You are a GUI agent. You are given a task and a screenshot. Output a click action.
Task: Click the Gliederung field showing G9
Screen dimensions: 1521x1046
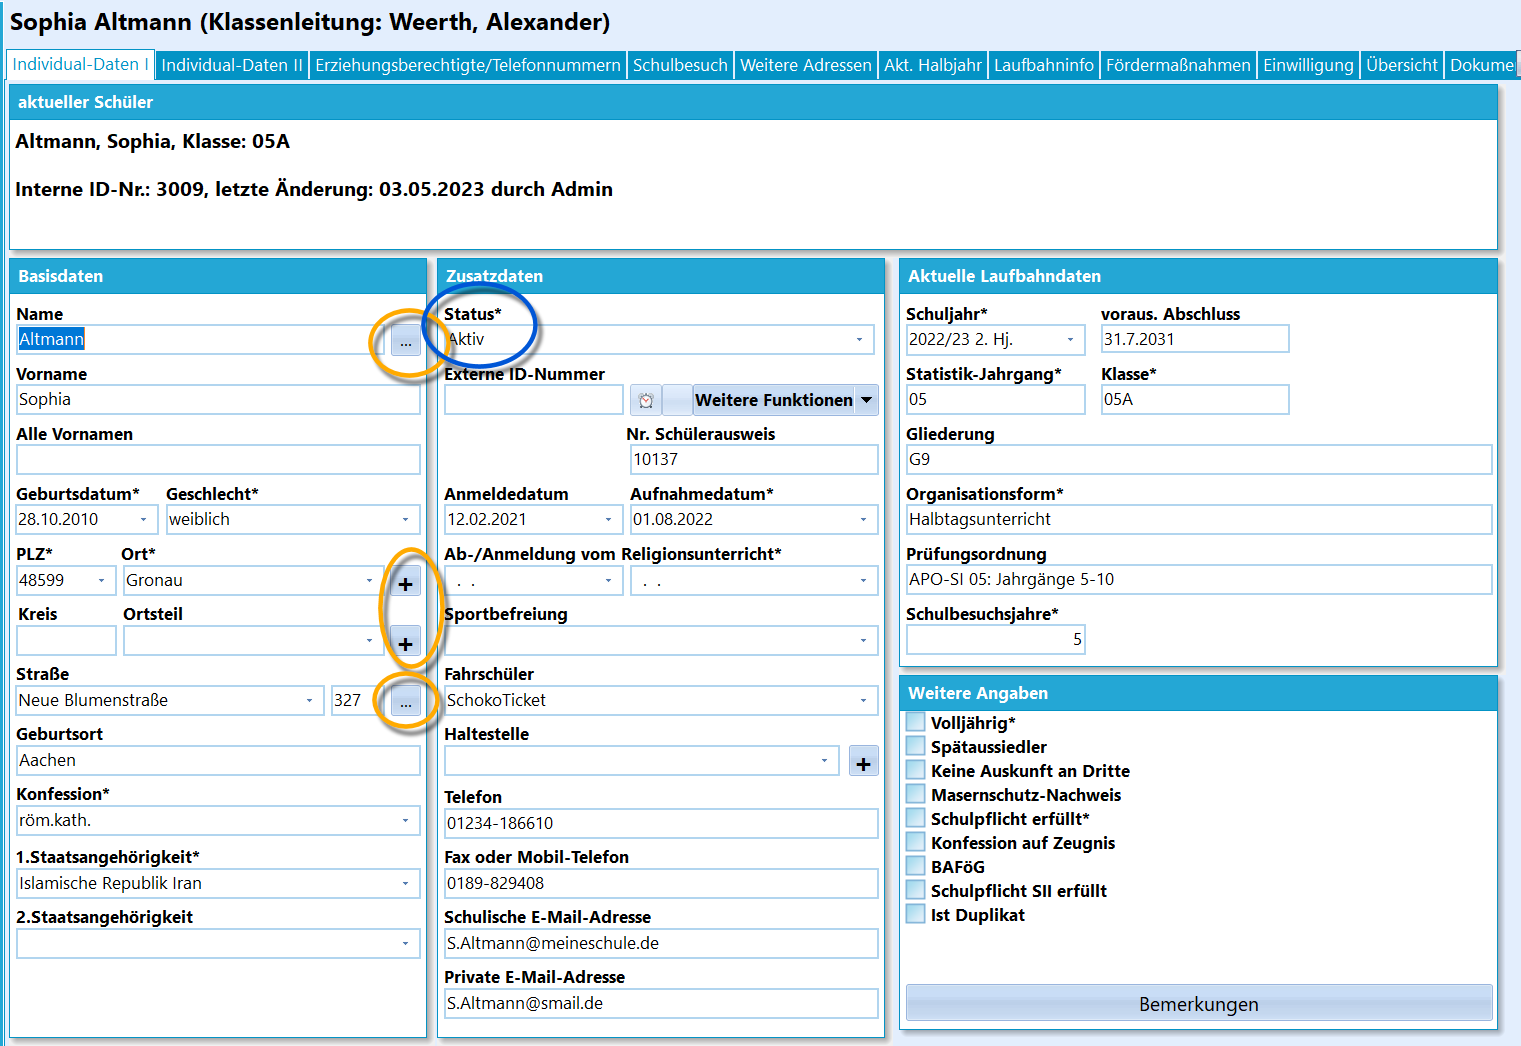point(1199,460)
